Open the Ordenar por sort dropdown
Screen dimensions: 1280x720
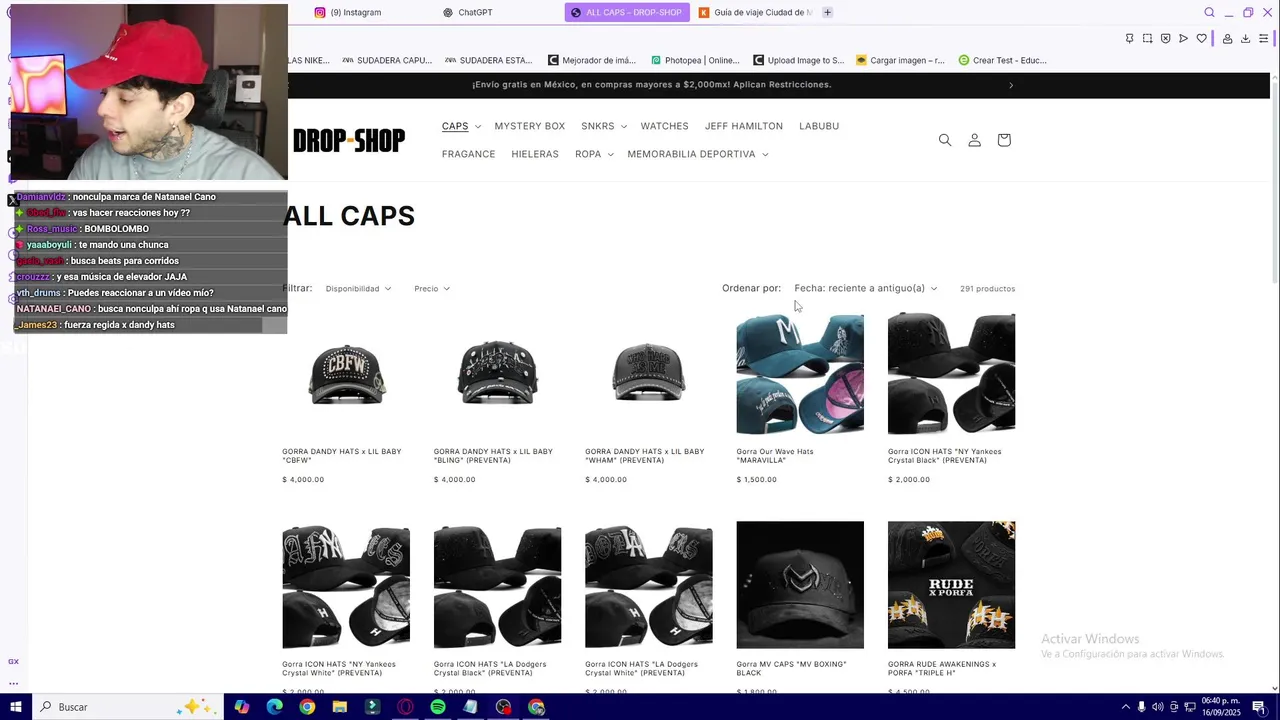(x=866, y=288)
